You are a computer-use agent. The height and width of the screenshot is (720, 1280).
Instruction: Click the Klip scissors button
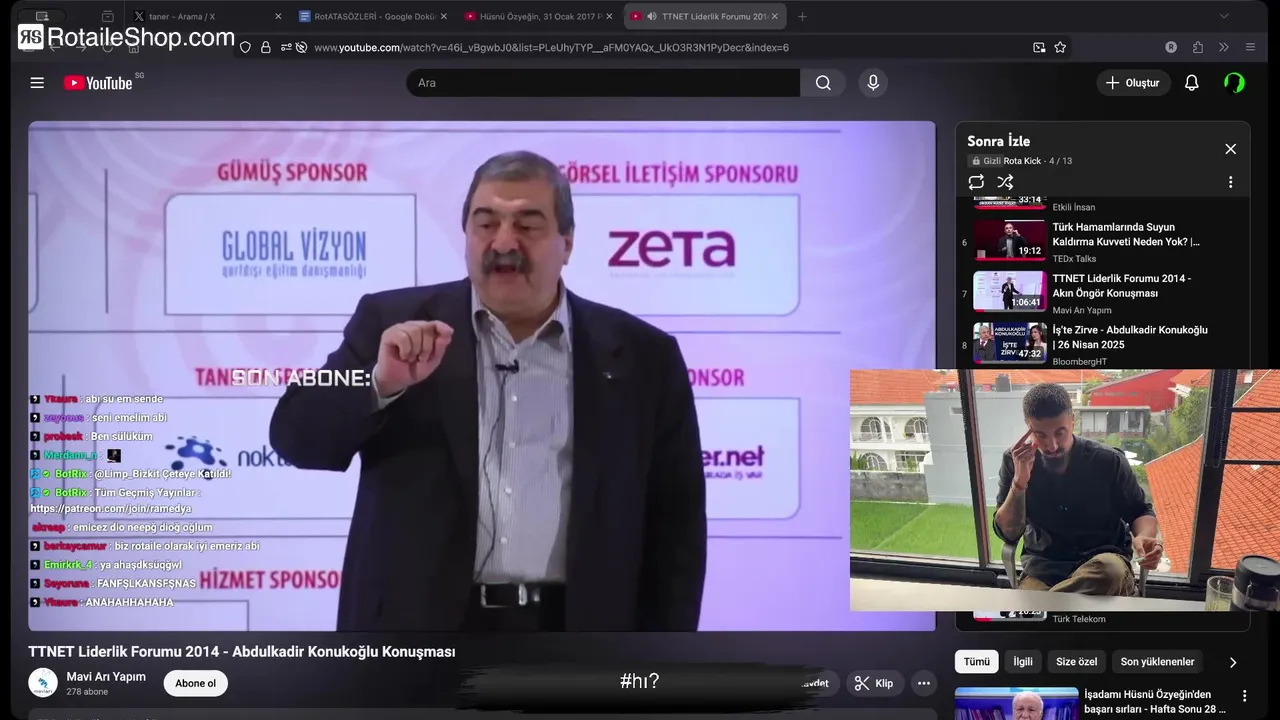[873, 684]
